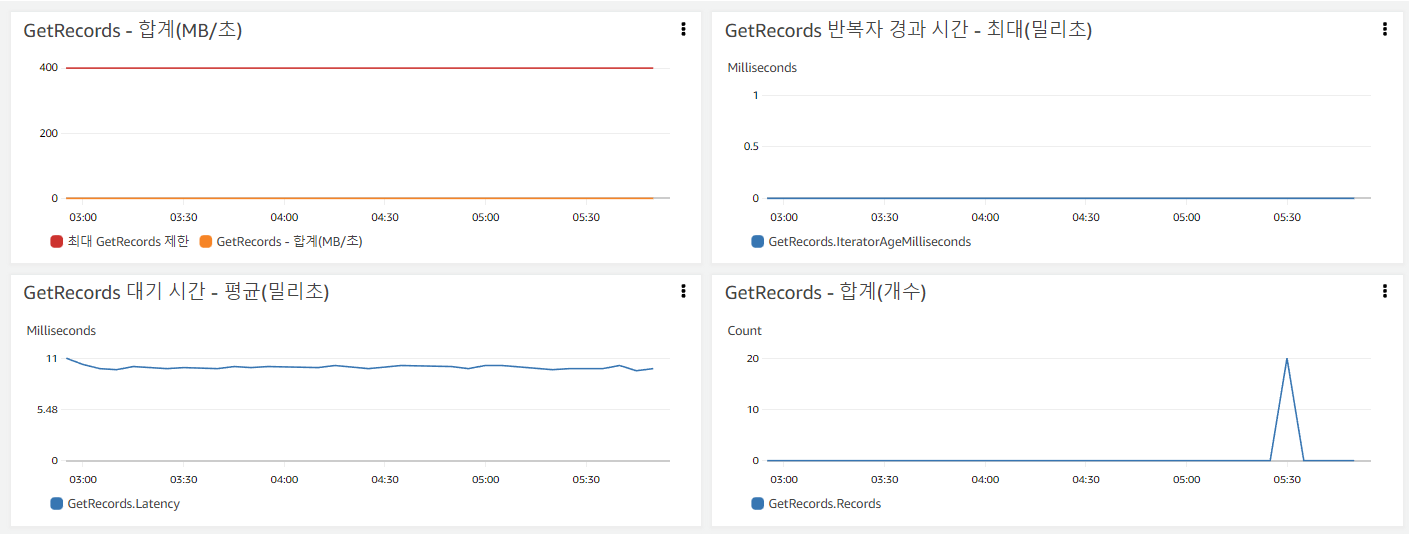Screen dimensions: 1409x534
Task: Click the blue GetRecords.Records legend swatch
Action: pyautogui.click(x=758, y=503)
